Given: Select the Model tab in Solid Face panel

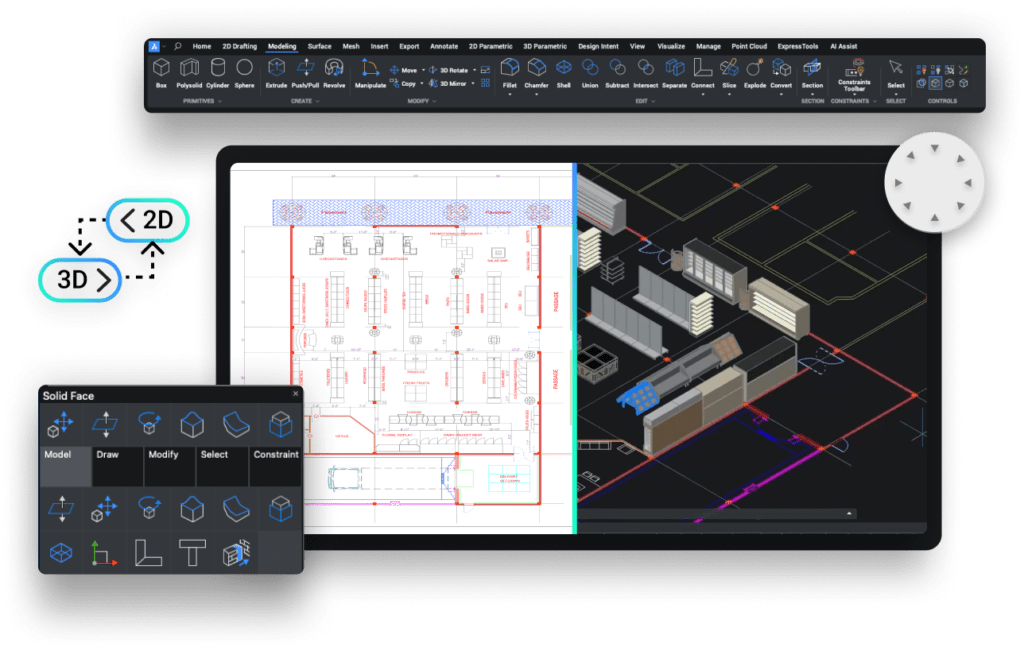Looking at the screenshot, I should 65,466.
